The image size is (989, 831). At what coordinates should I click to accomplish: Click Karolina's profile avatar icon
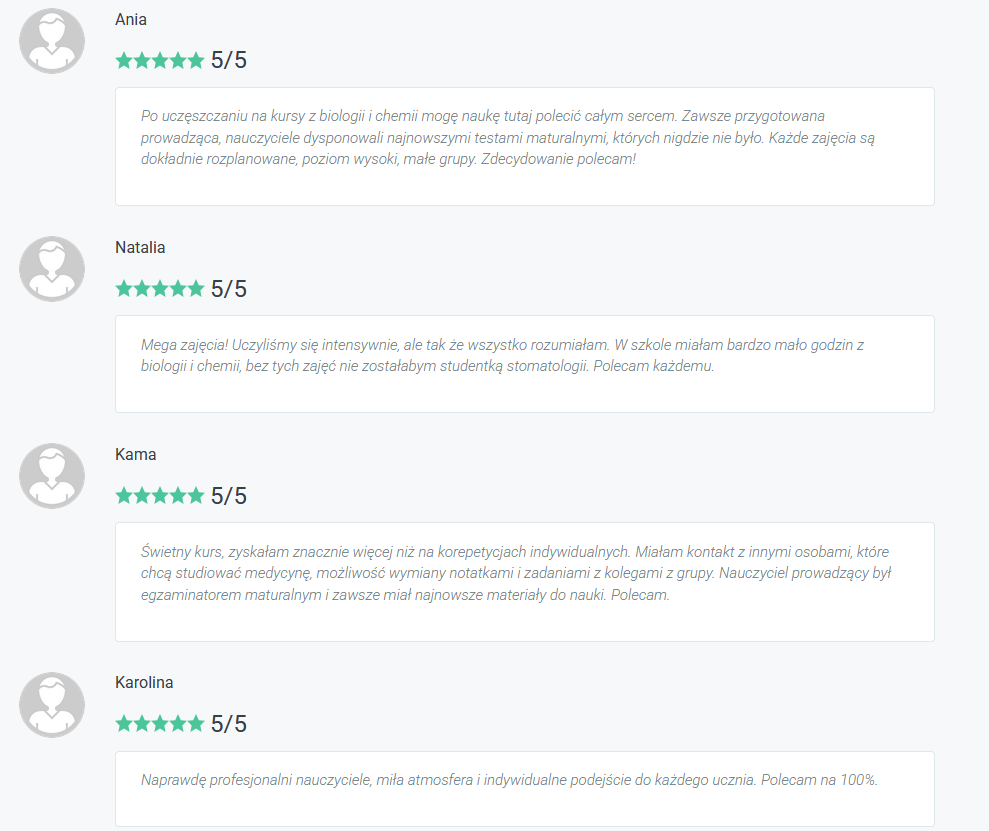click(52, 705)
